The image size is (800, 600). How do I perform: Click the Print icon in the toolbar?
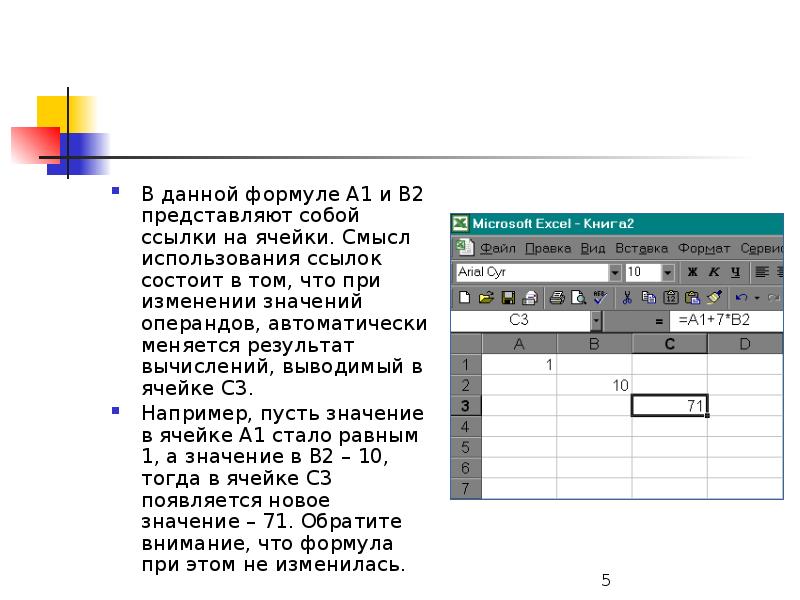pos(530,297)
